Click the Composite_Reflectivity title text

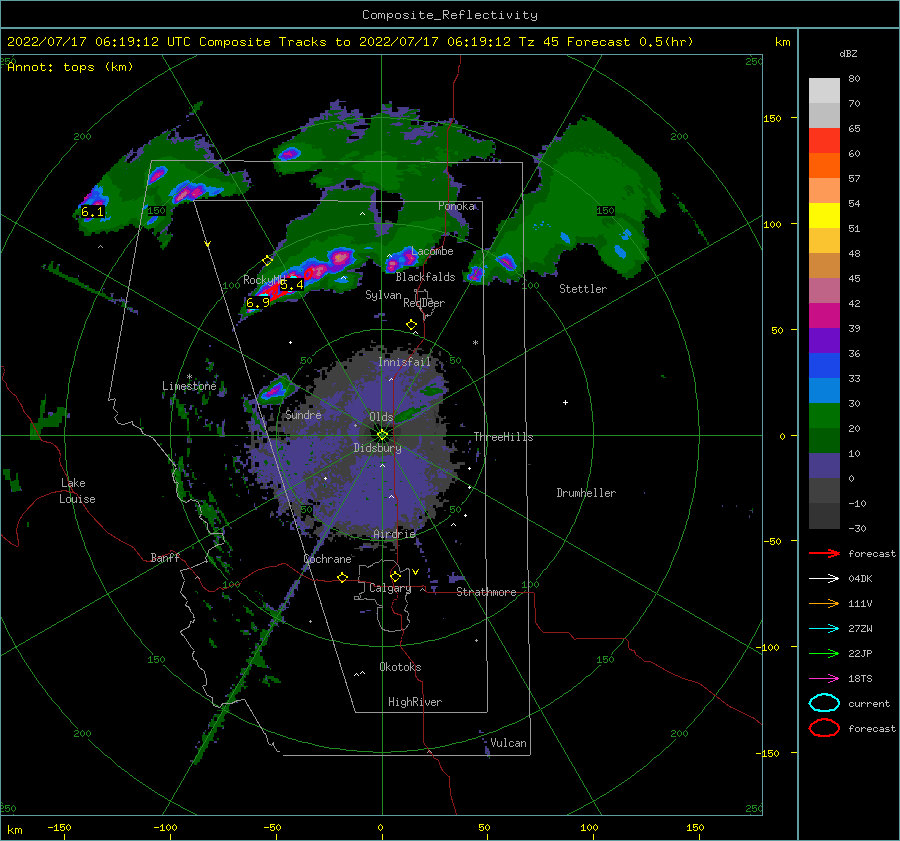tap(449, 15)
